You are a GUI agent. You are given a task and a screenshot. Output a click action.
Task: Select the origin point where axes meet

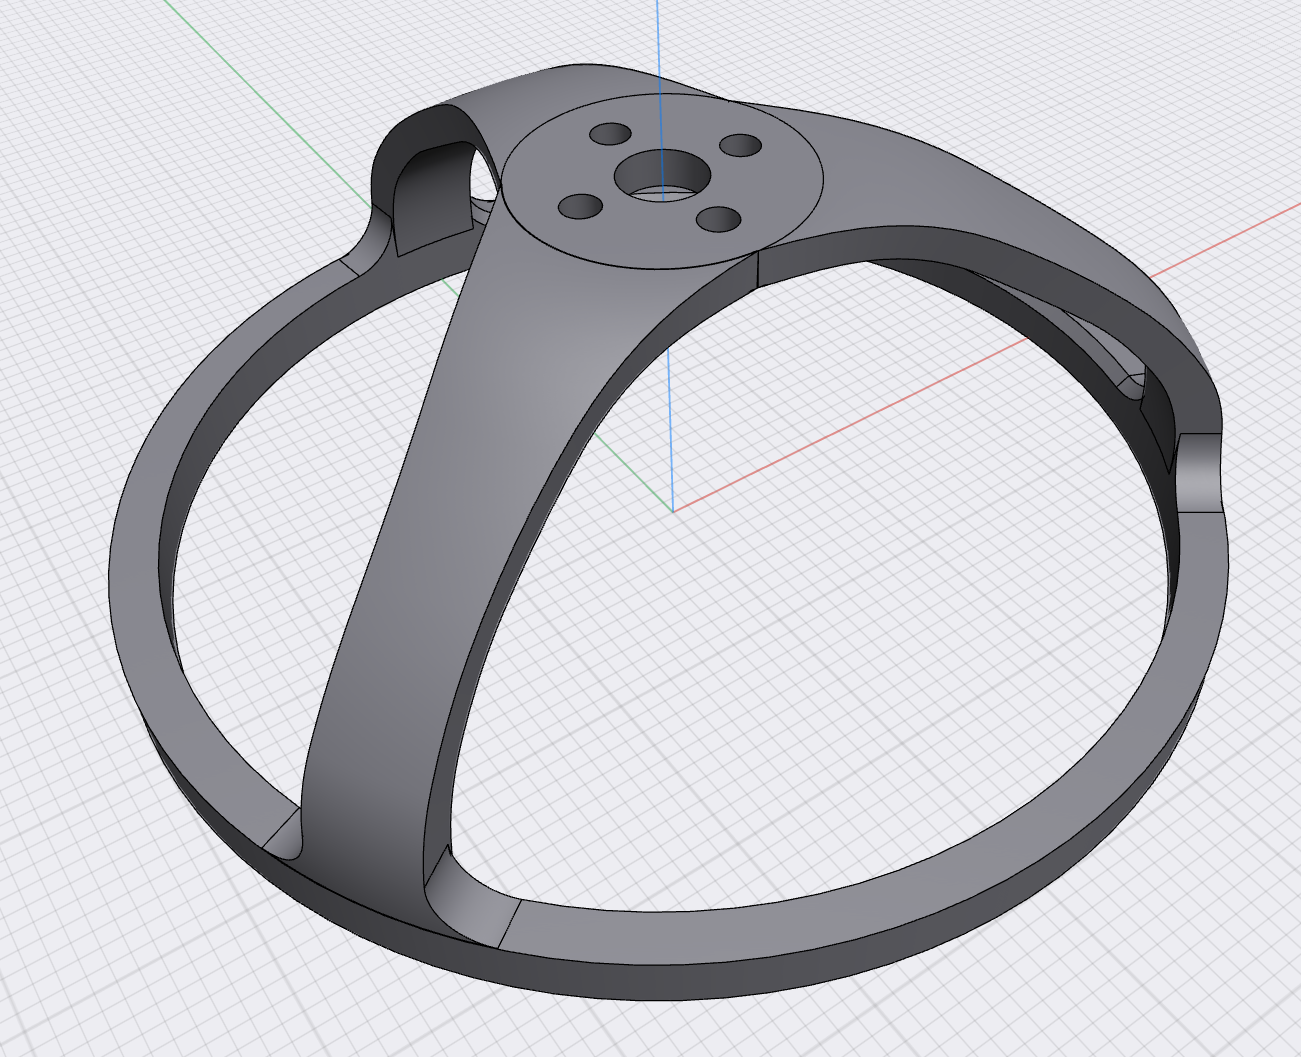pos(673,509)
